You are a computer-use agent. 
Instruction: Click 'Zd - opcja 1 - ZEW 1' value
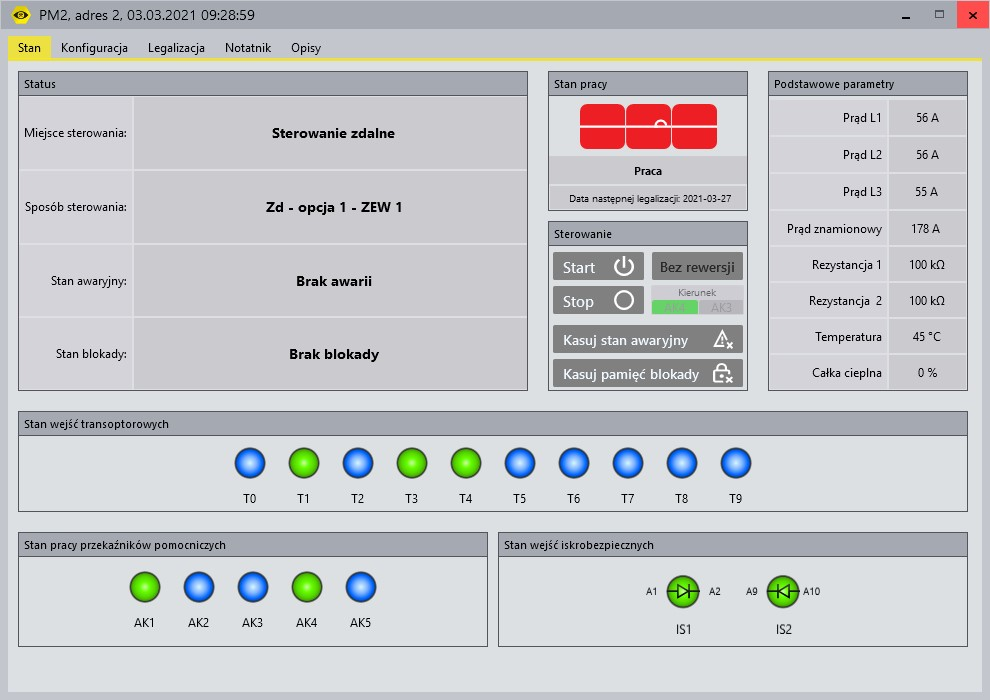pos(333,207)
